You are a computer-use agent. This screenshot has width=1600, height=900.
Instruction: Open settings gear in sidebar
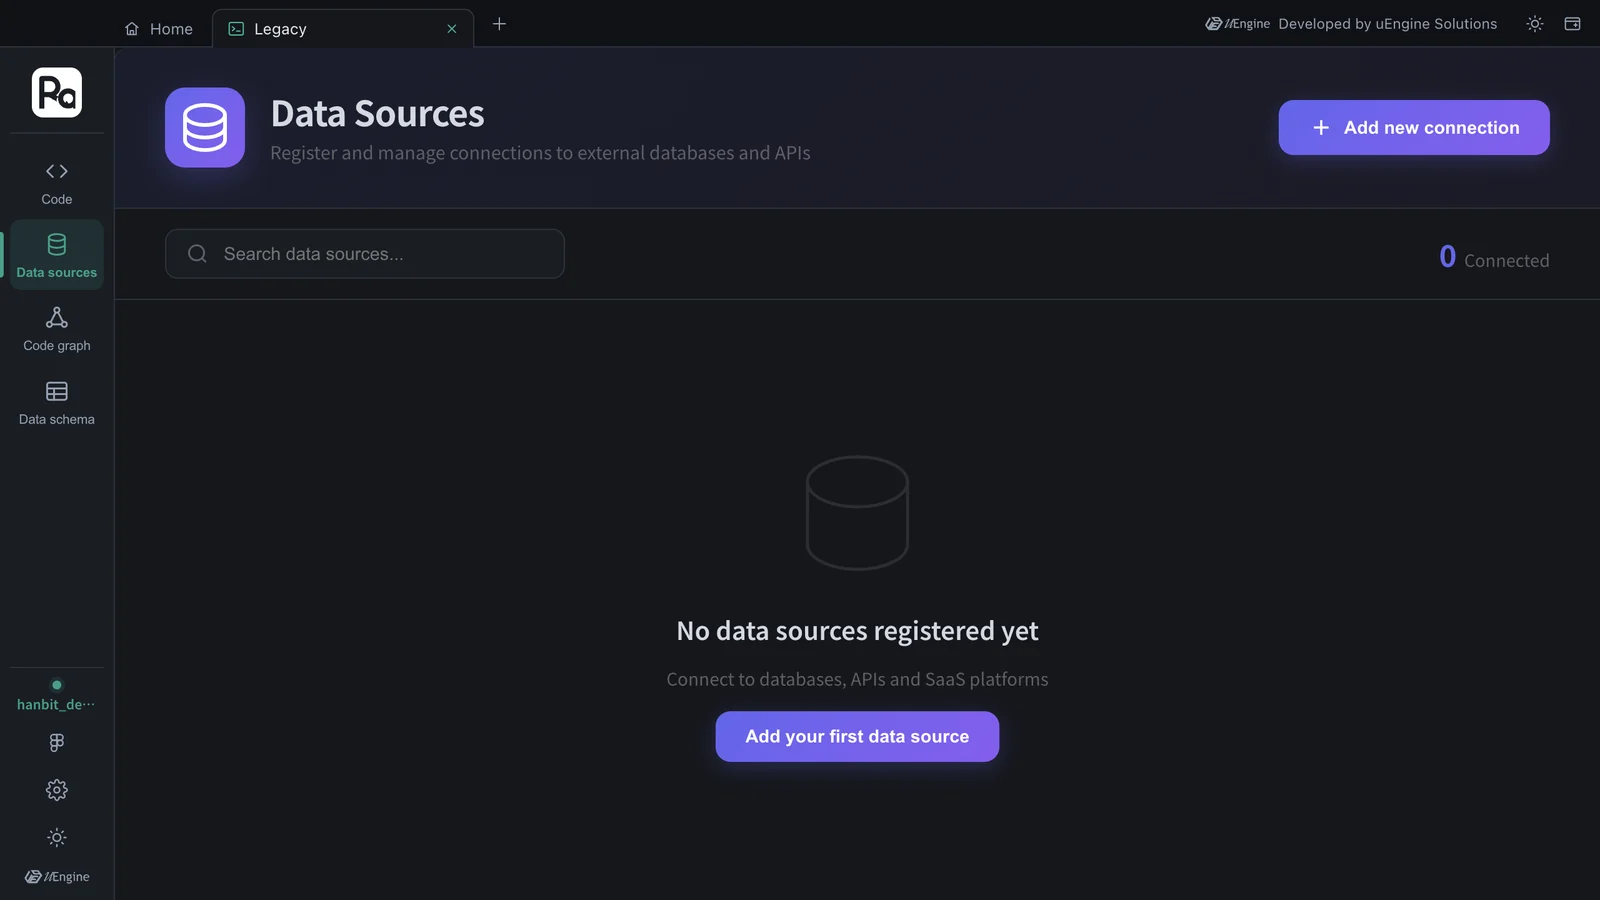(57, 790)
